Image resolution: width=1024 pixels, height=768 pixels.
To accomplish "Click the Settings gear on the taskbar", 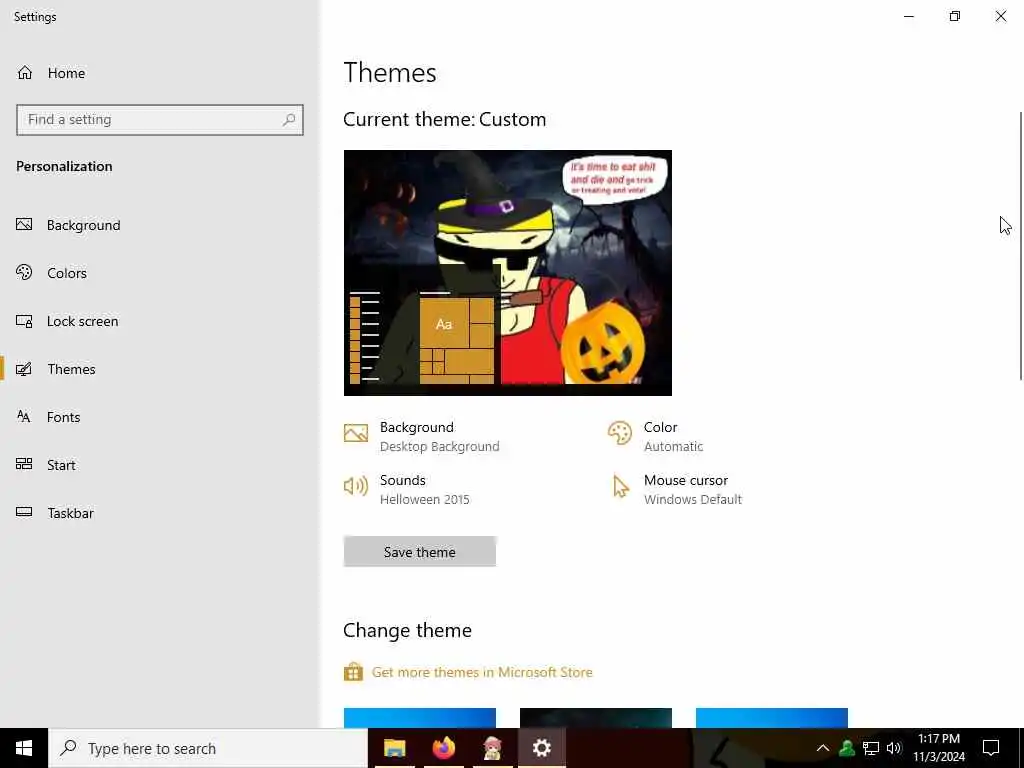I will [x=541, y=748].
